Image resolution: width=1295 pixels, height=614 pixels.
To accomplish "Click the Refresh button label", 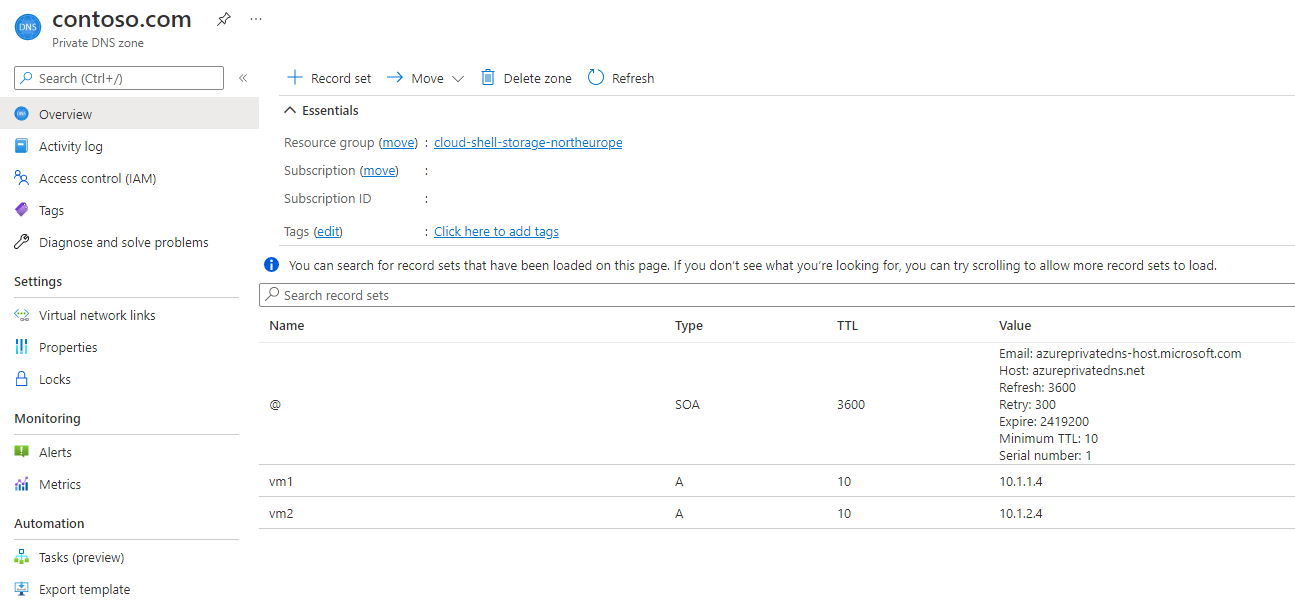I will point(633,78).
